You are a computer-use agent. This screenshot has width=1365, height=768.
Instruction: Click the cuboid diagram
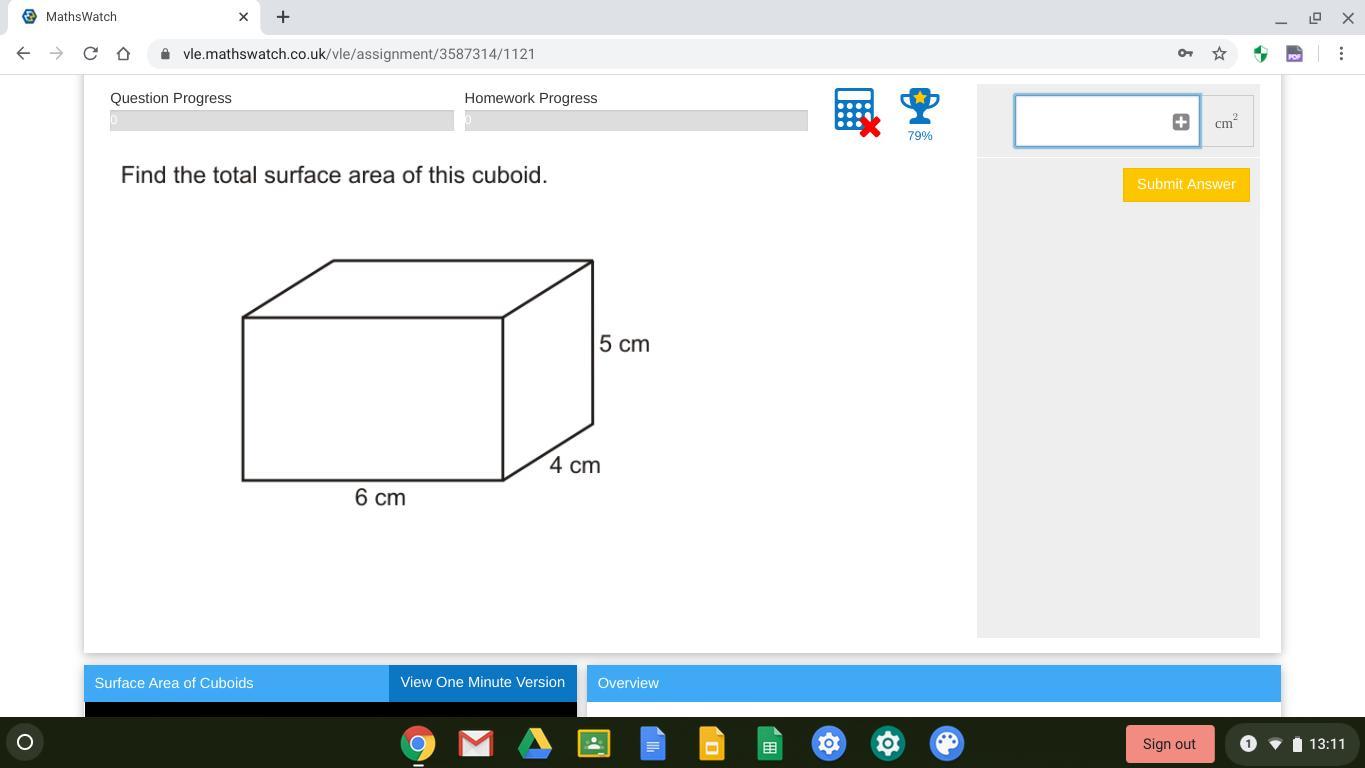point(418,370)
